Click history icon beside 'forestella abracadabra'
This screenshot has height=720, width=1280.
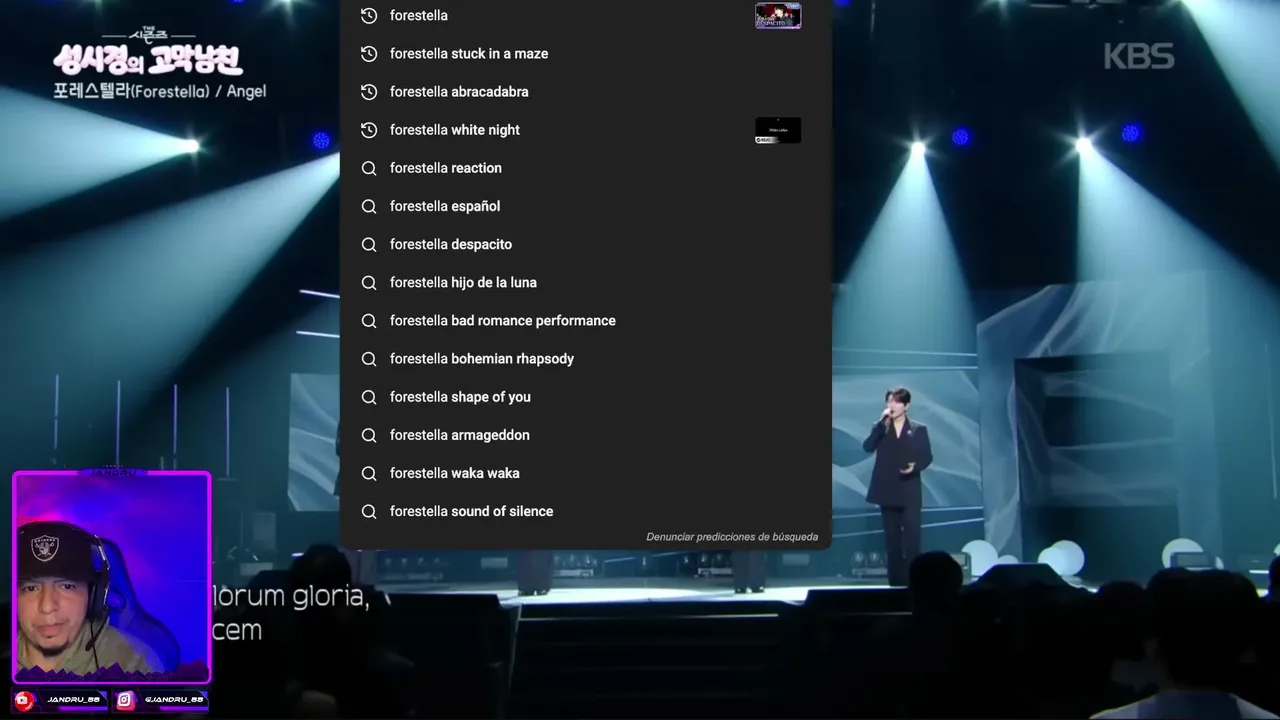369,92
